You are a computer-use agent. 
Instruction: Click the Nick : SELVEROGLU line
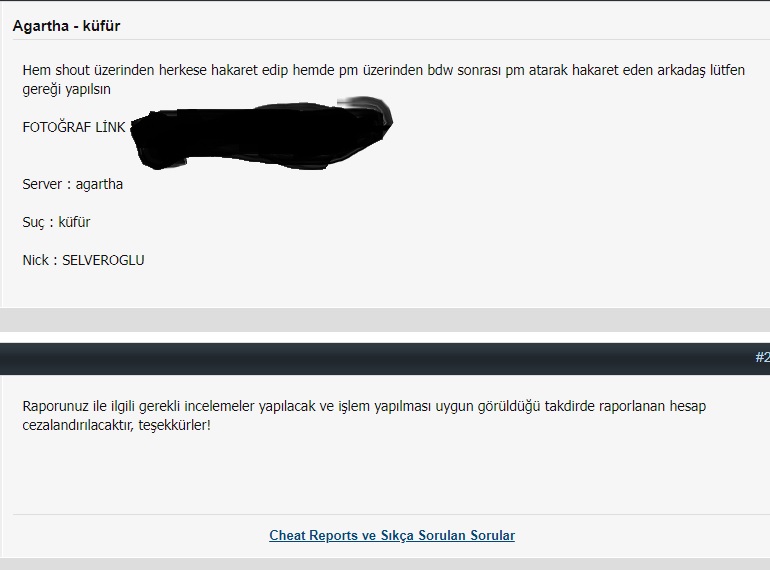pyautogui.click(x=83, y=260)
